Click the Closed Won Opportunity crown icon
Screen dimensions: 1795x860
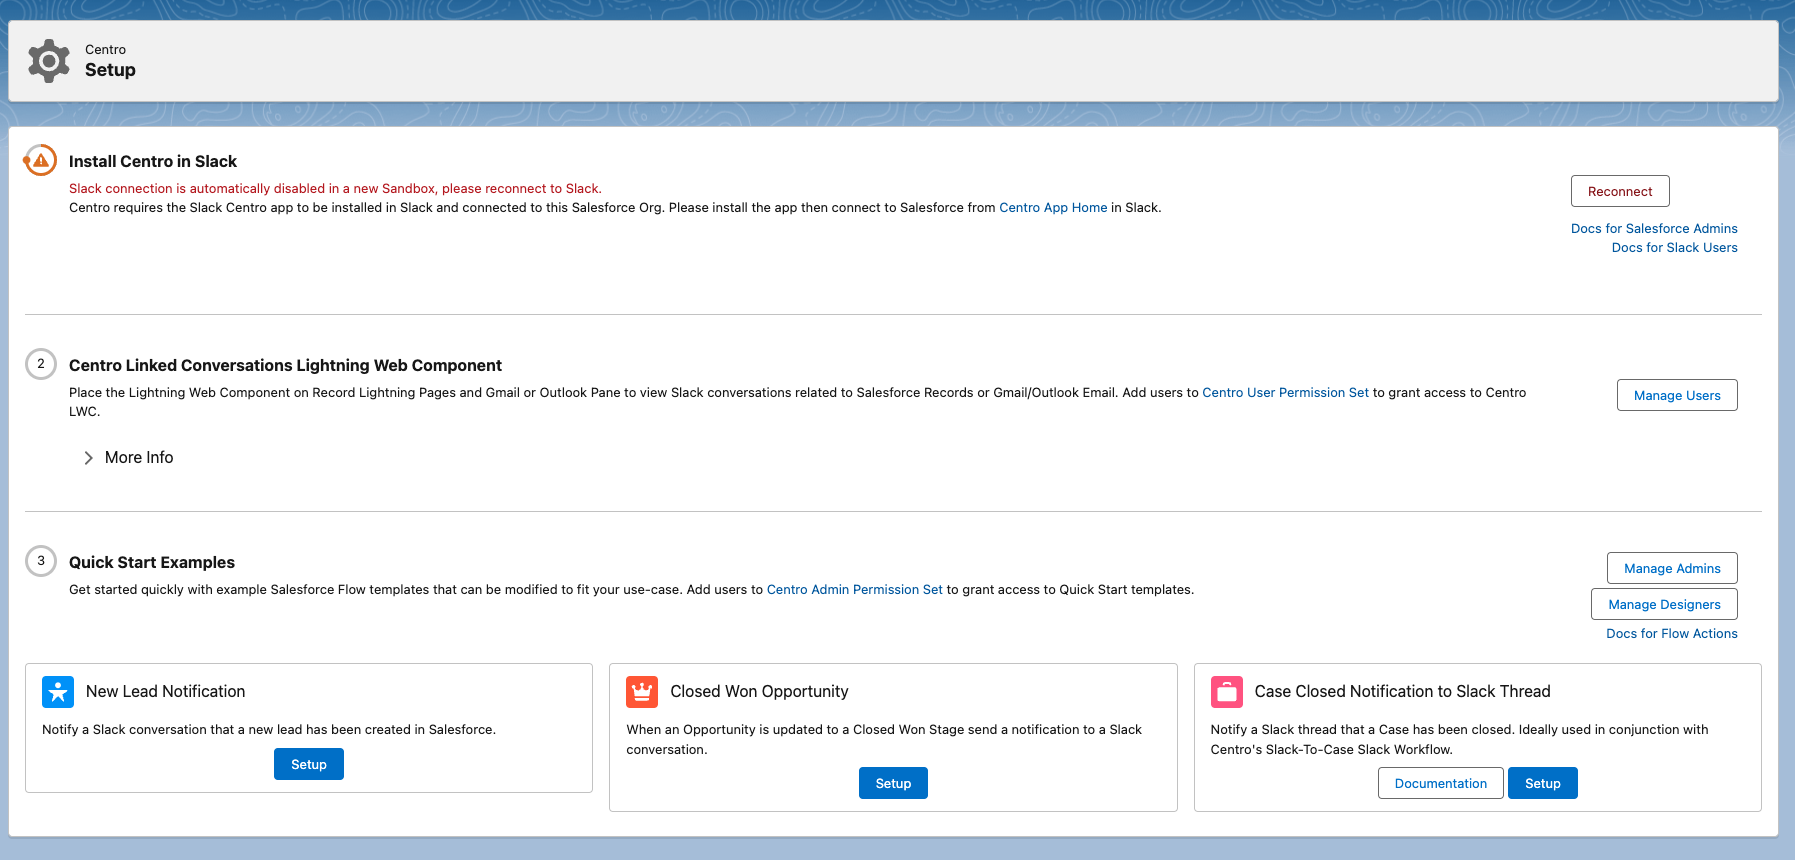click(642, 691)
